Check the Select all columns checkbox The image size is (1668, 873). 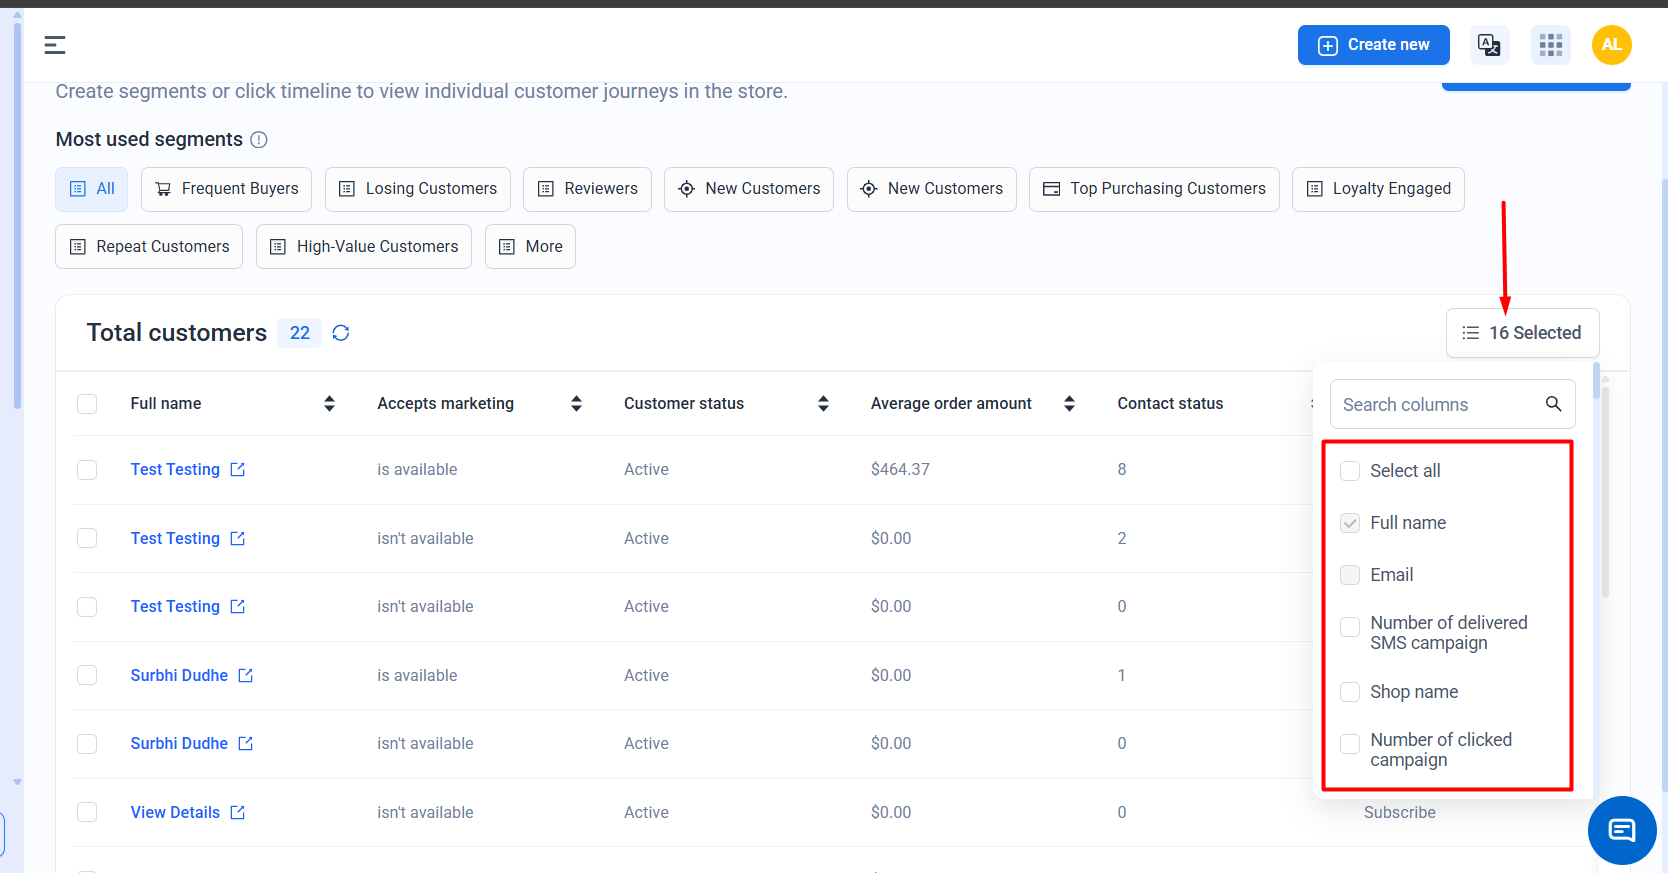click(x=1350, y=471)
